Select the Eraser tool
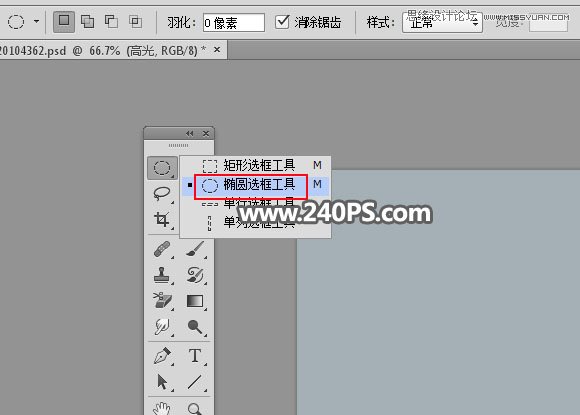Image resolution: width=580 pixels, height=415 pixels. (x=162, y=301)
